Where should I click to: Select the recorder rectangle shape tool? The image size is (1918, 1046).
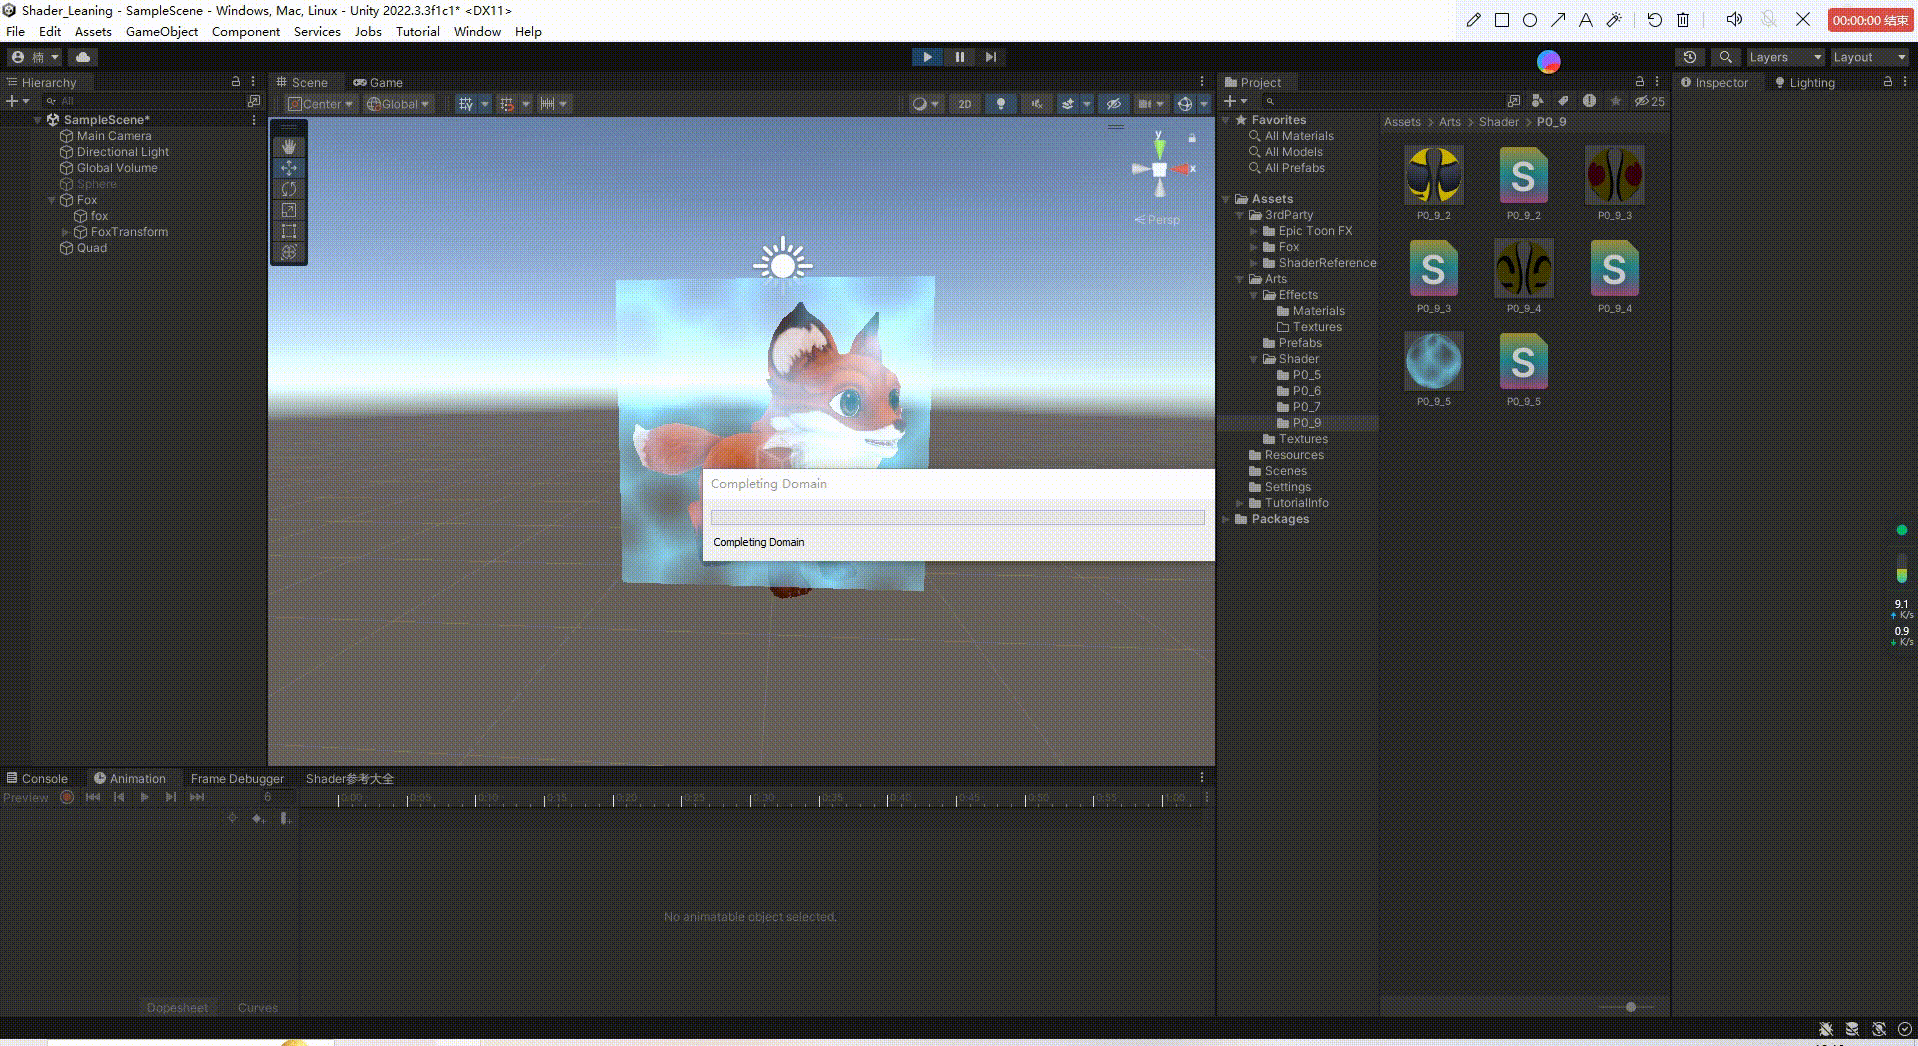[x=1502, y=20]
